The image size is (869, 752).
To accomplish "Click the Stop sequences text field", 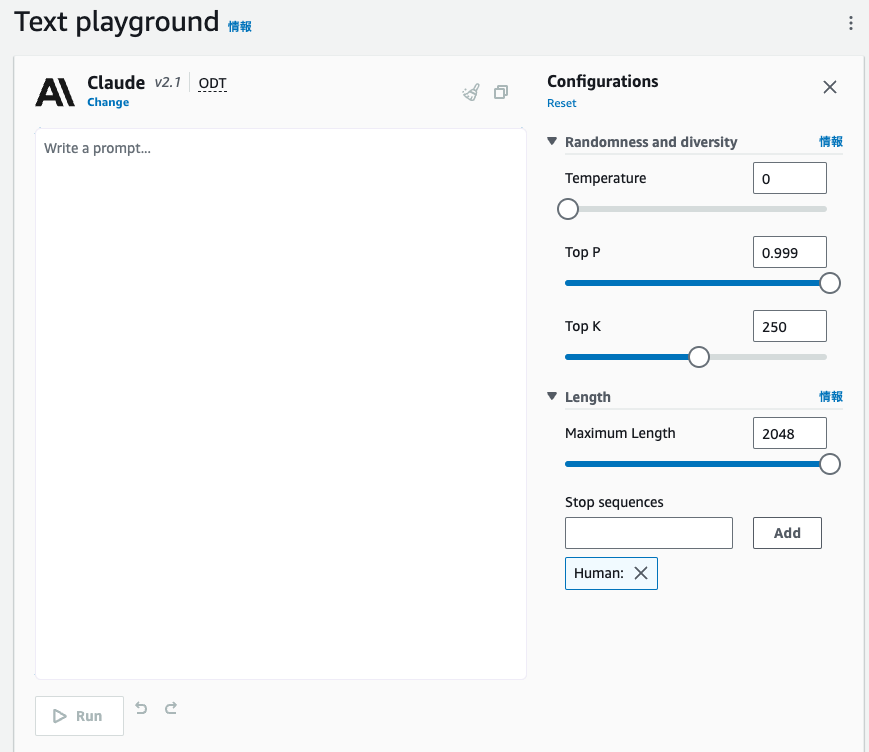I will click(x=649, y=533).
